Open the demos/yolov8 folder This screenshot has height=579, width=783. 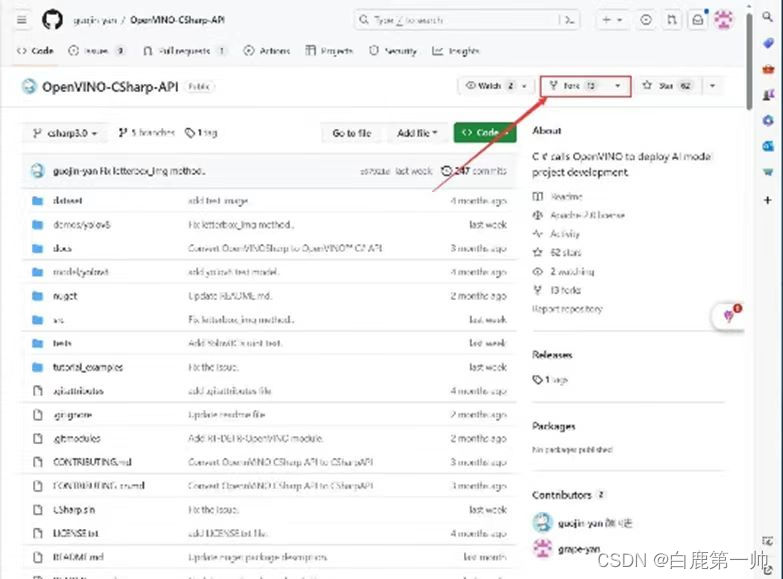81,224
